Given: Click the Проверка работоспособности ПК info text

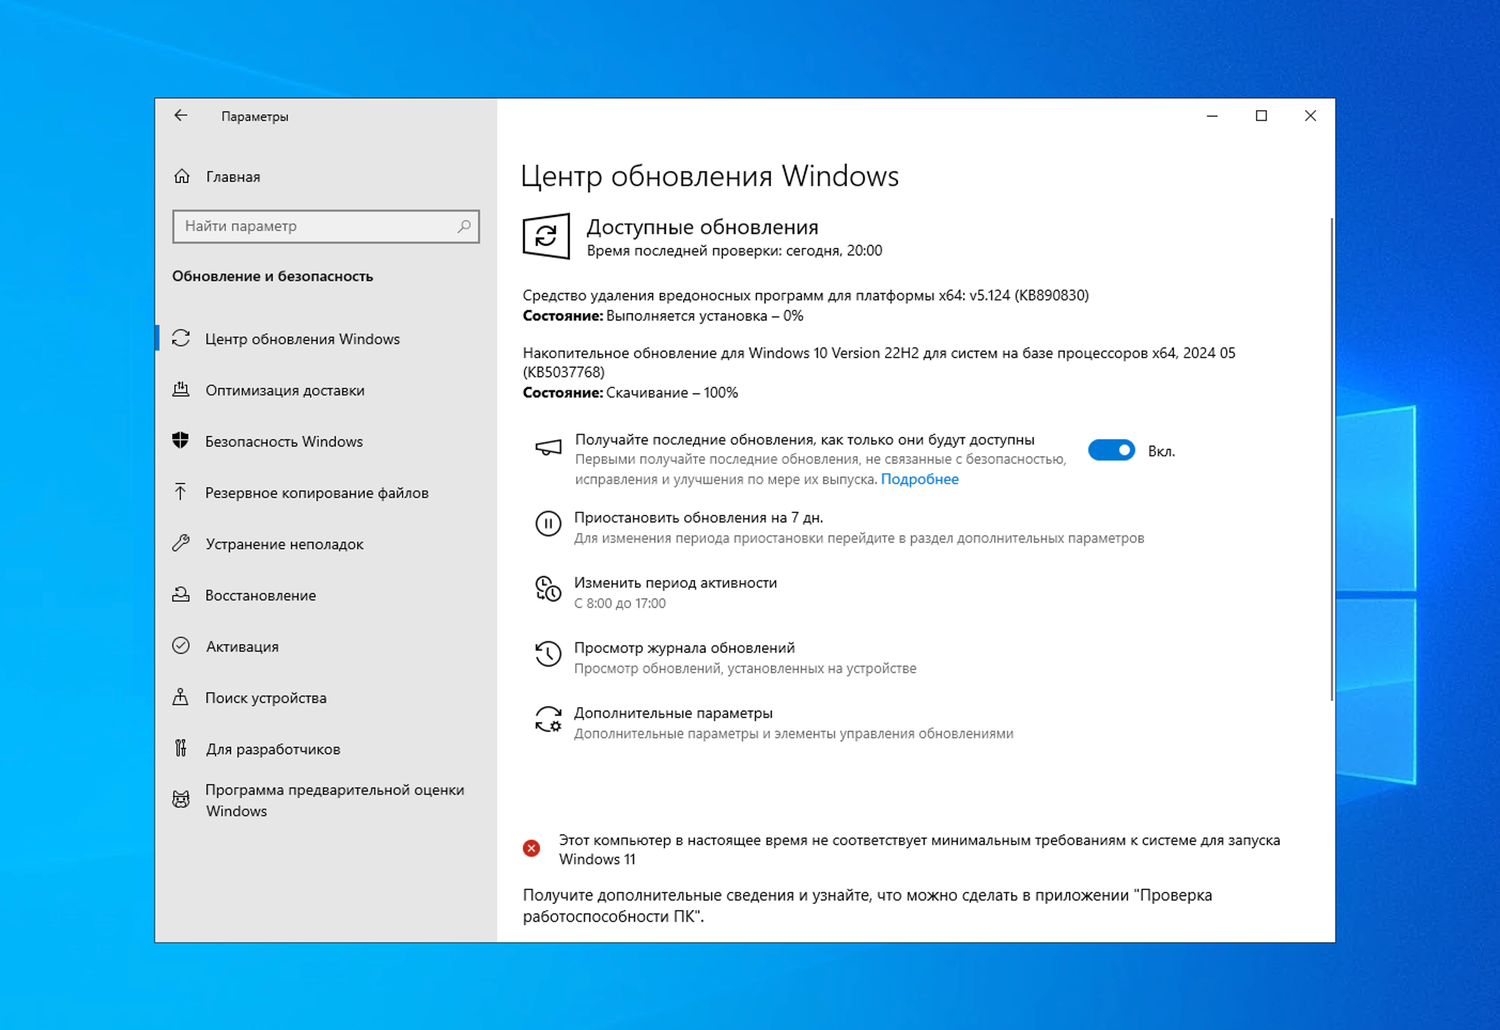Looking at the screenshot, I should (x=868, y=905).
